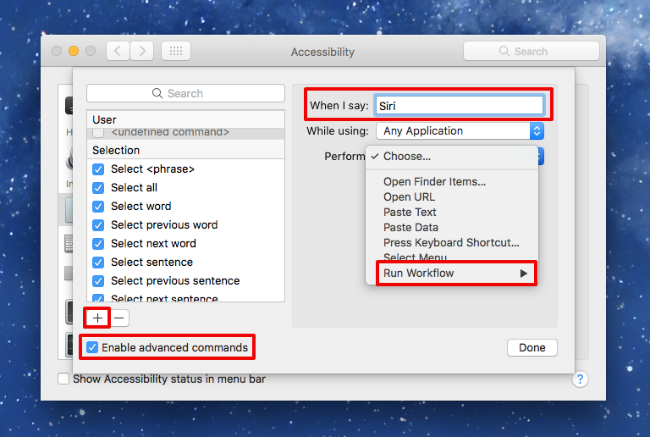Select Press Keyboard Shortcut... option

[x=451, y=243]
